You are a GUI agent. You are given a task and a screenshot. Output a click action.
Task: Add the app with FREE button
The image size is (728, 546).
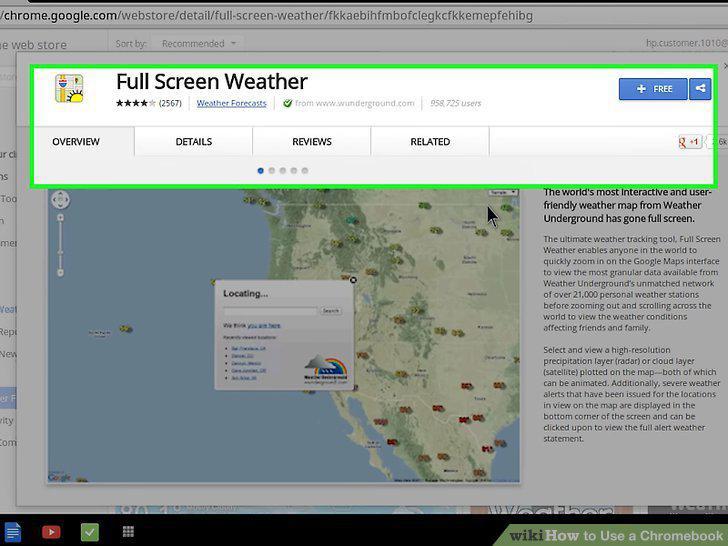pyautogui.click(x=653, y=89)
